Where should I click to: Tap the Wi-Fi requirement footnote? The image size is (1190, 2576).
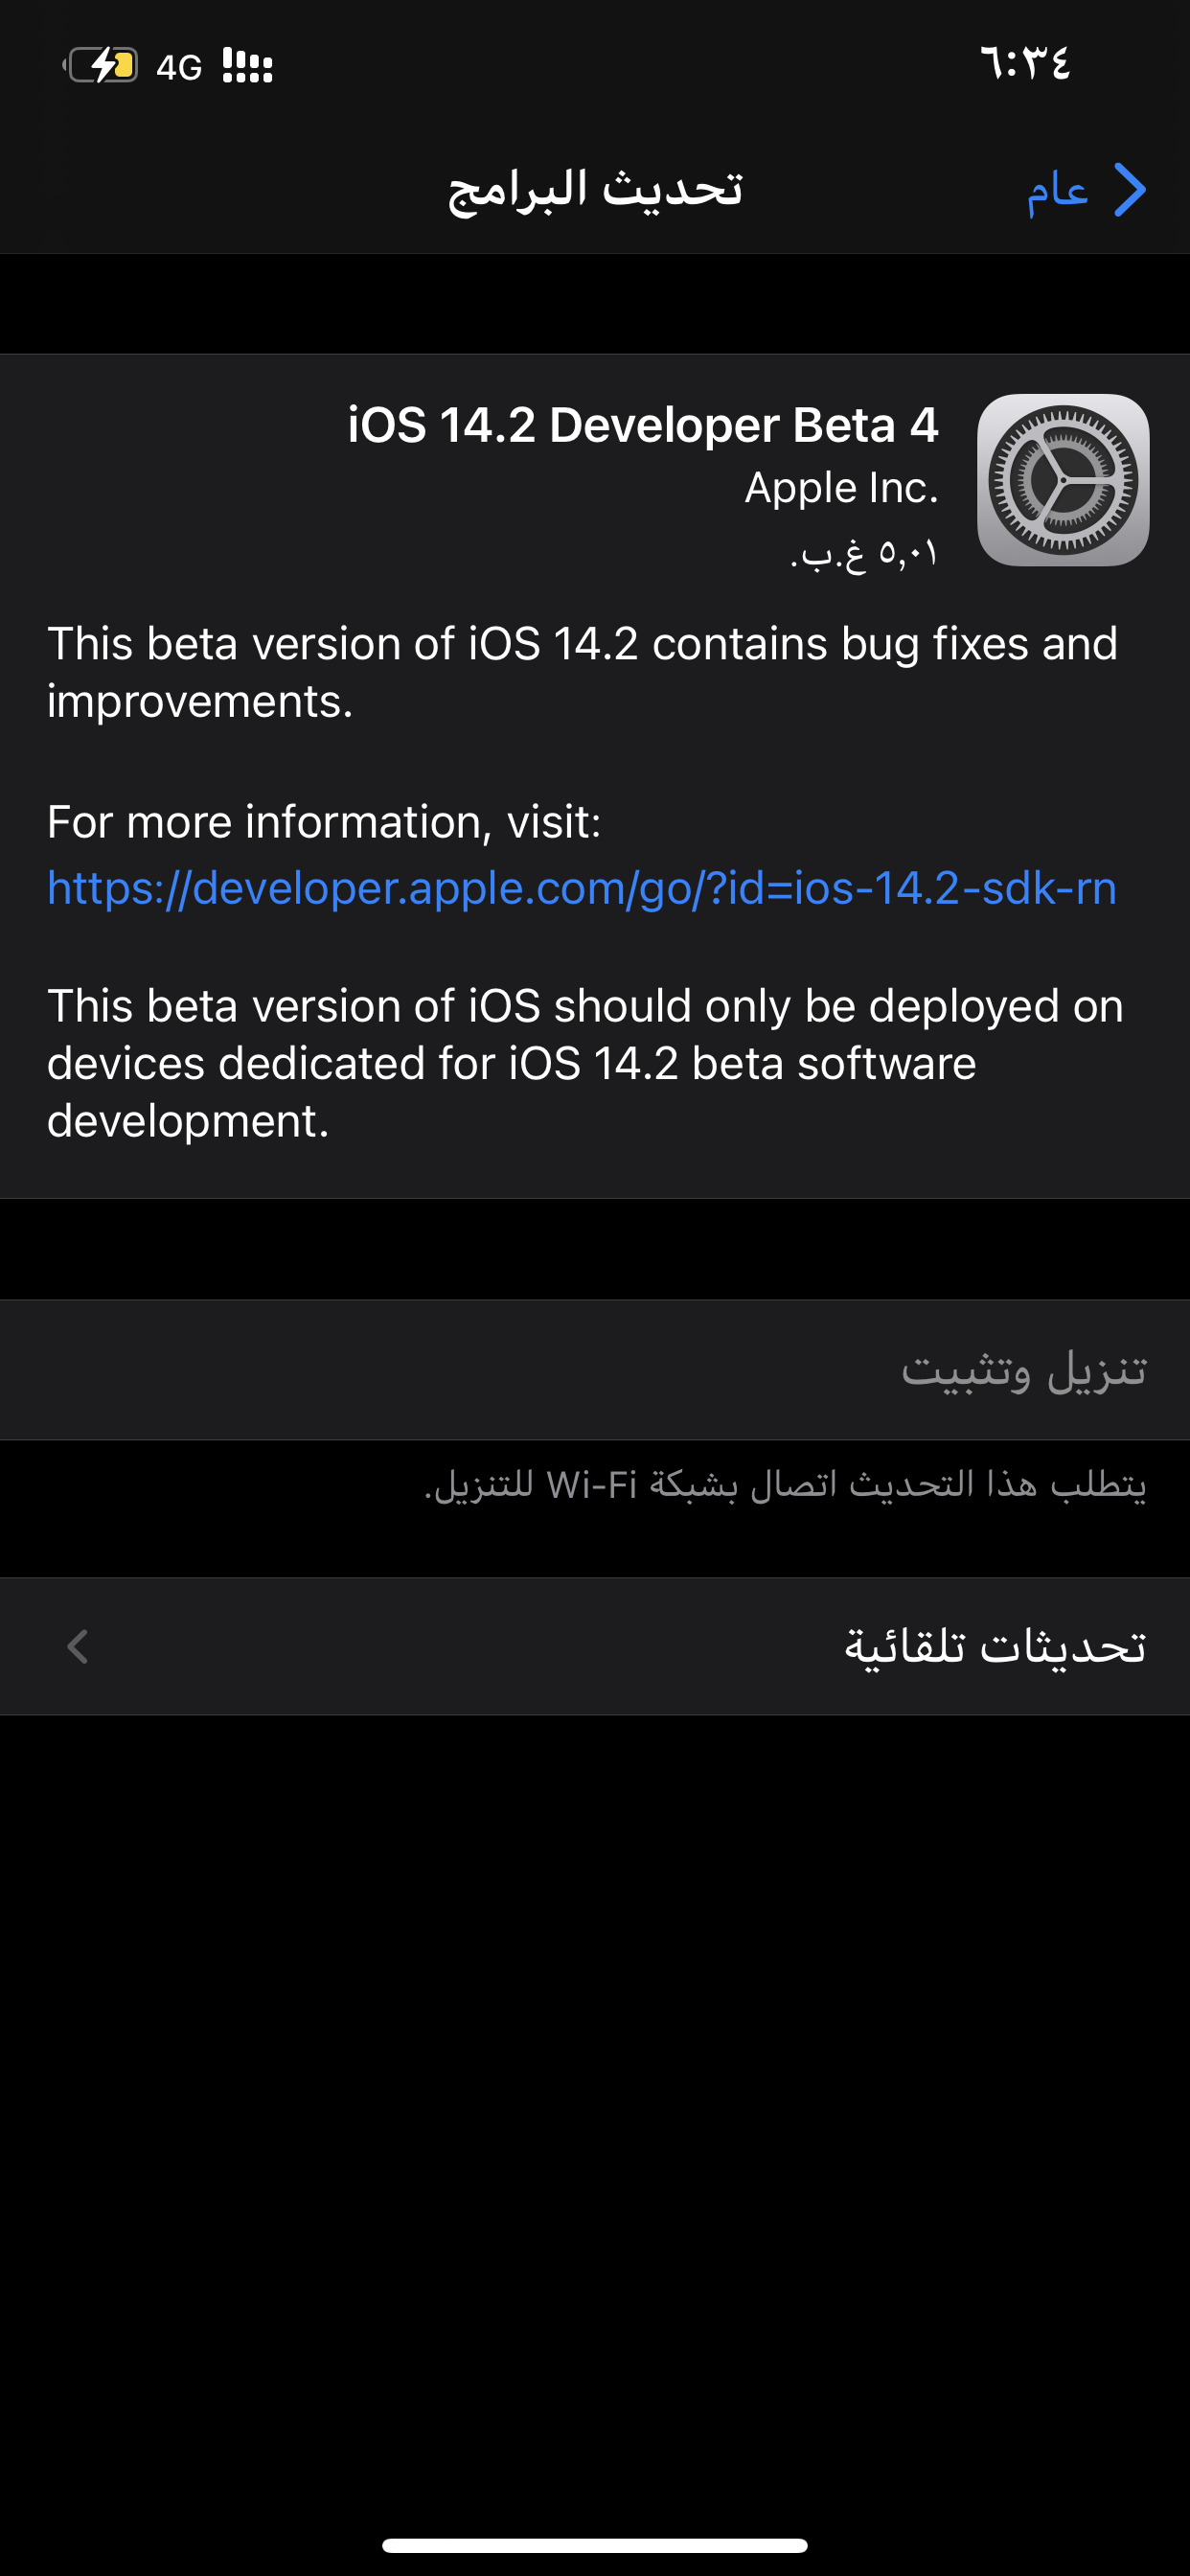click(x=785, y=1485)
